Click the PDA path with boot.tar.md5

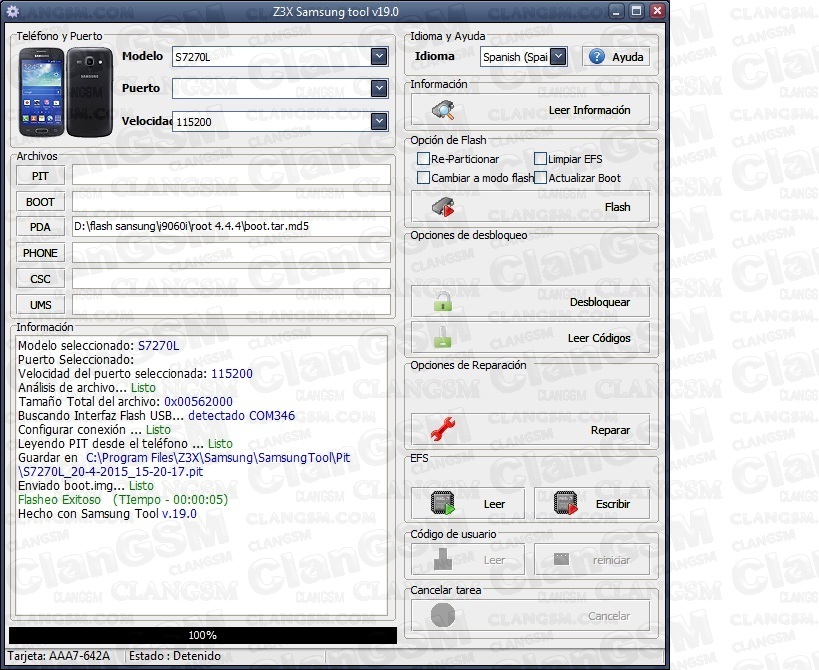(x=231, y=226)
